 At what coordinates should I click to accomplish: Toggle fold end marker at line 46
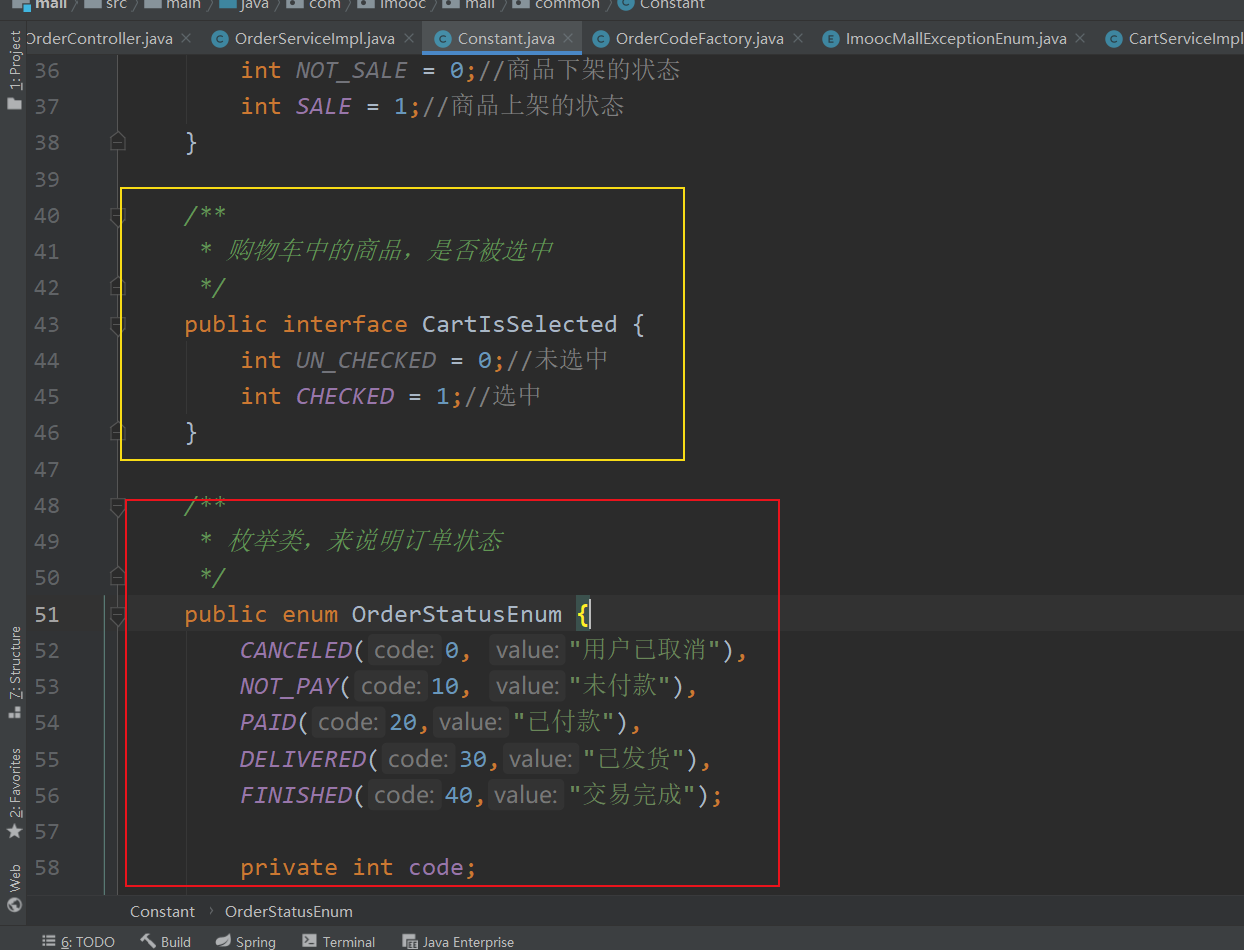tap(117, 432)
